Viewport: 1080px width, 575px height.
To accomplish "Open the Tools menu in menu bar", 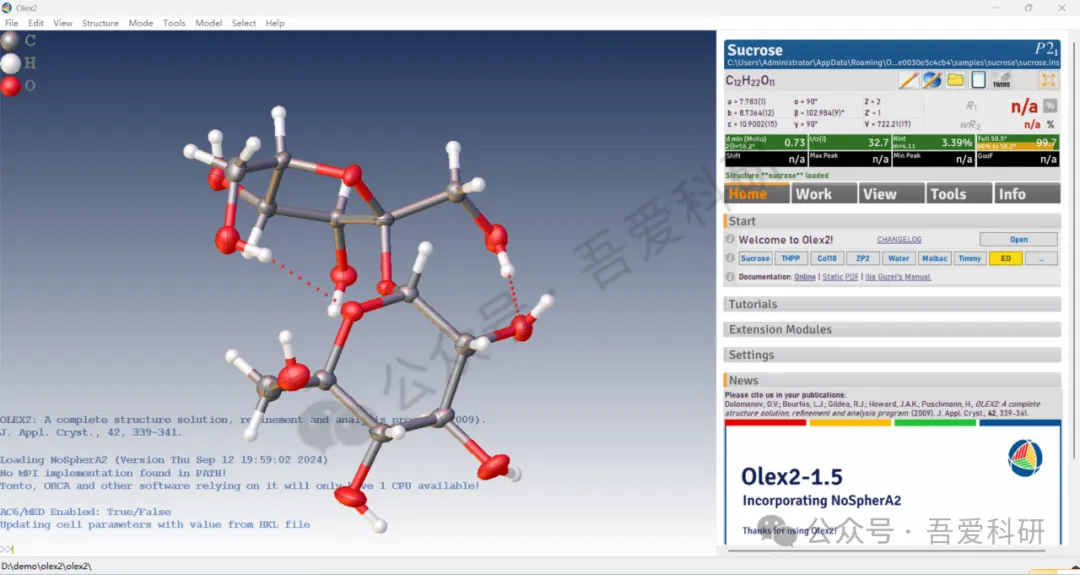I will click(174, 23).
